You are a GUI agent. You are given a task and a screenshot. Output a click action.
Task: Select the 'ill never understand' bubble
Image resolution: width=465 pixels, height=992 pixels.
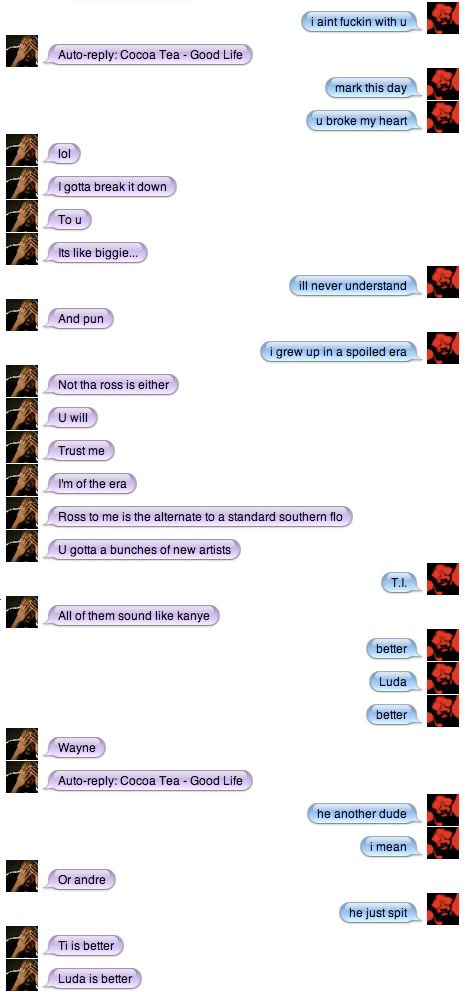357,286
